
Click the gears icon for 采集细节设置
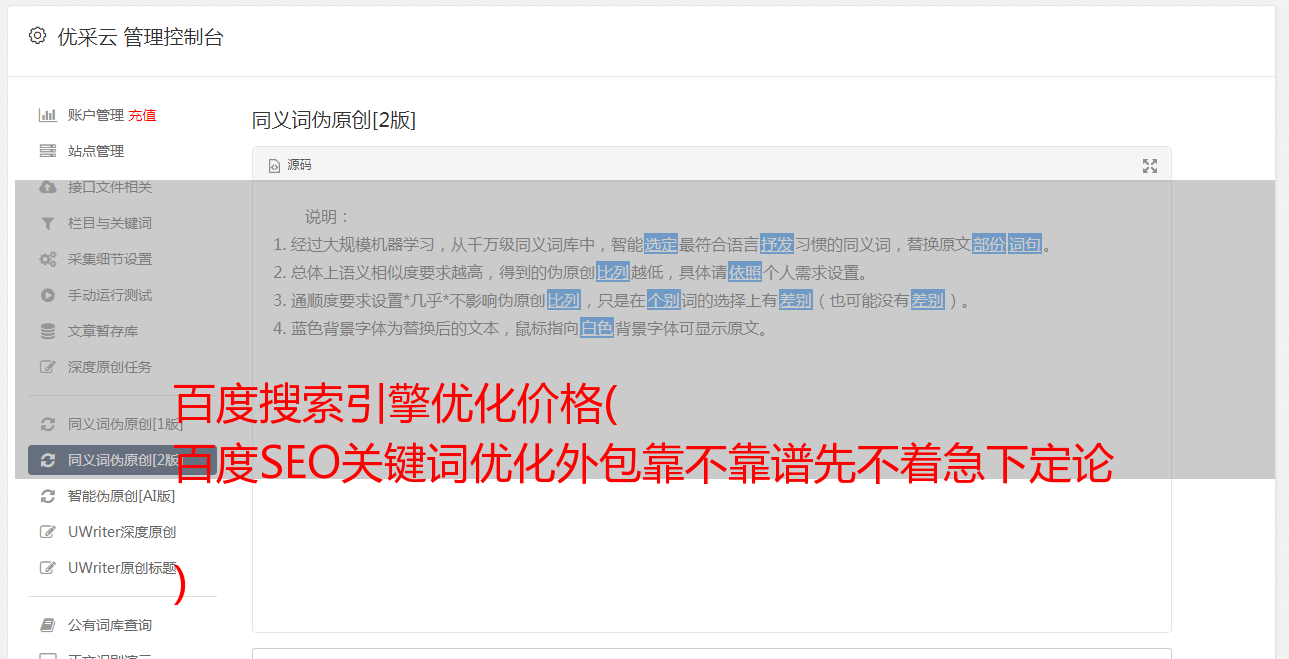(47, 259)
